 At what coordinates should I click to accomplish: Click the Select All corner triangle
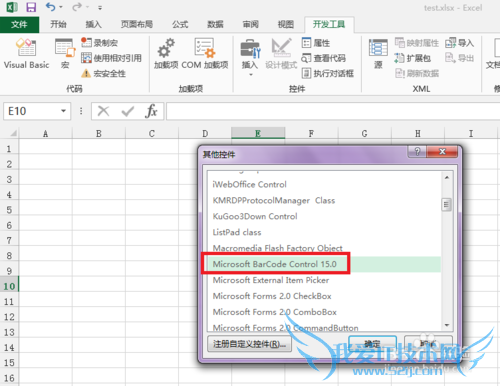click(x=13, y=133)
